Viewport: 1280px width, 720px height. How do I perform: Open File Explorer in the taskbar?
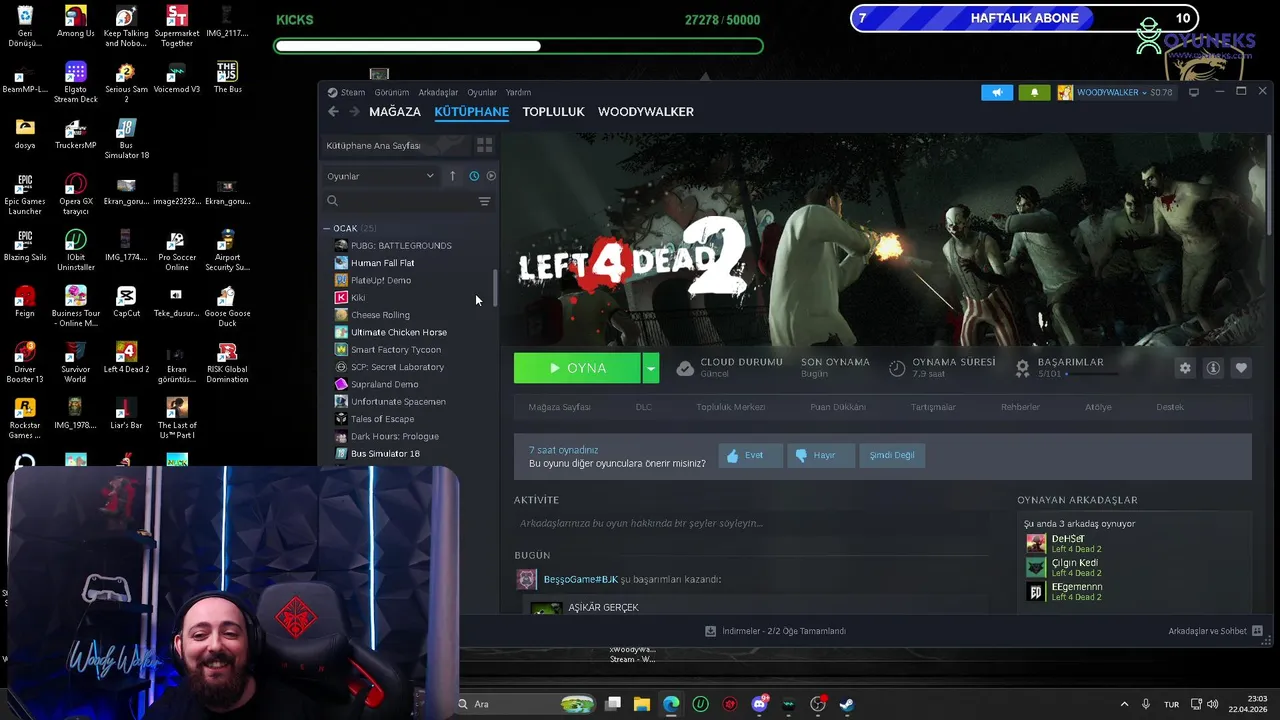point(642,704)
